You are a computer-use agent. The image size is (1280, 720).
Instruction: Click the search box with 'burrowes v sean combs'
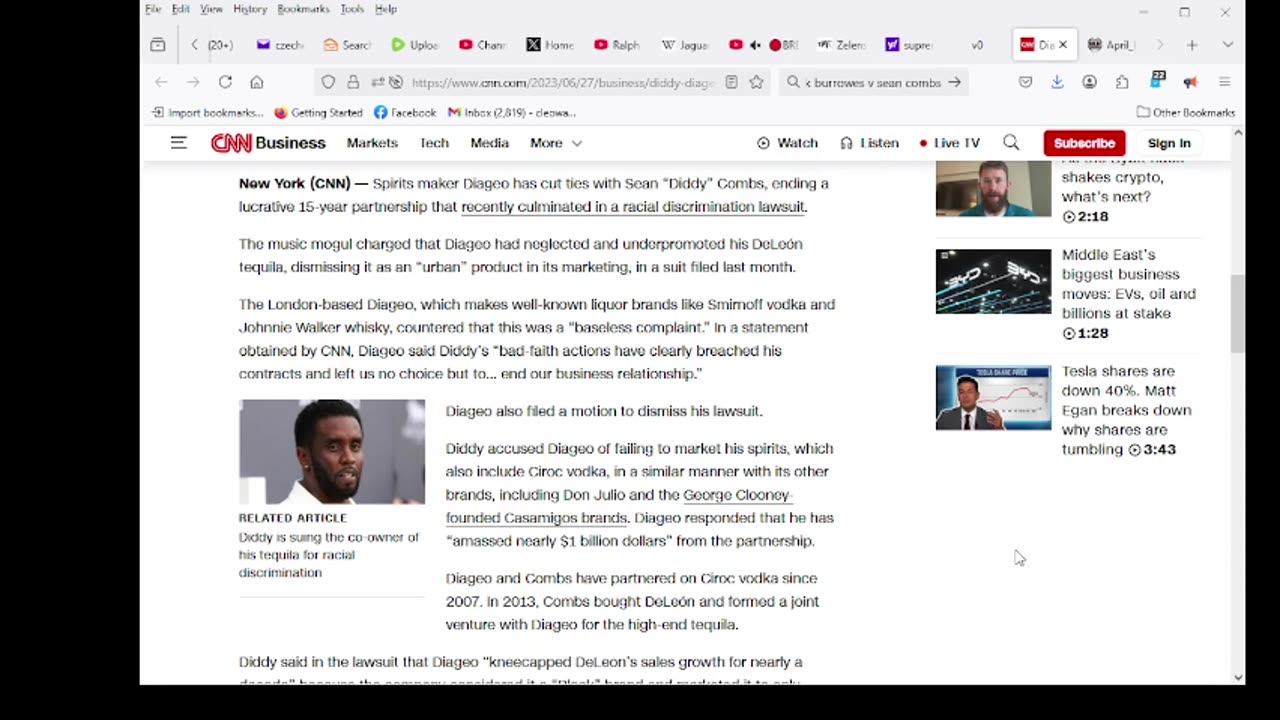(873, 83)
